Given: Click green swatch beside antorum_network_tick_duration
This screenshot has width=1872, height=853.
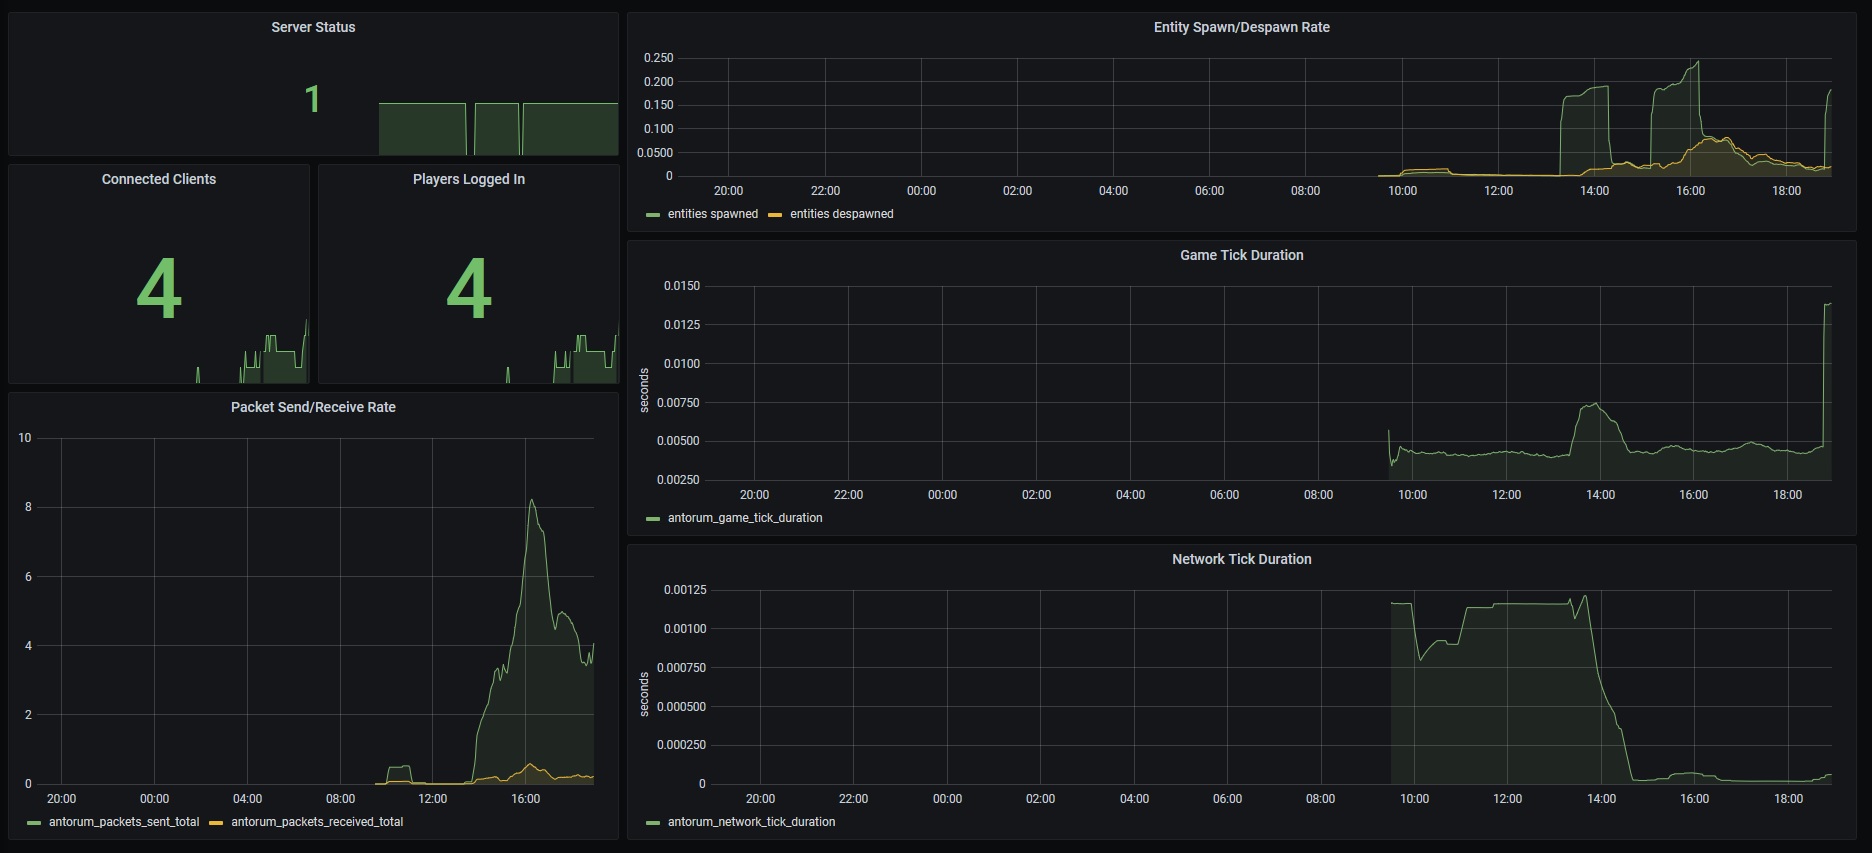Looking at the screenshot, I should (x=653, y=823).
